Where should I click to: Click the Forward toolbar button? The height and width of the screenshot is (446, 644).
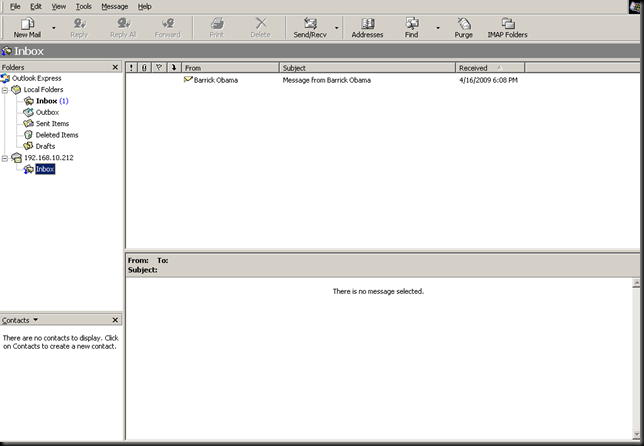[x=168, y=28]
